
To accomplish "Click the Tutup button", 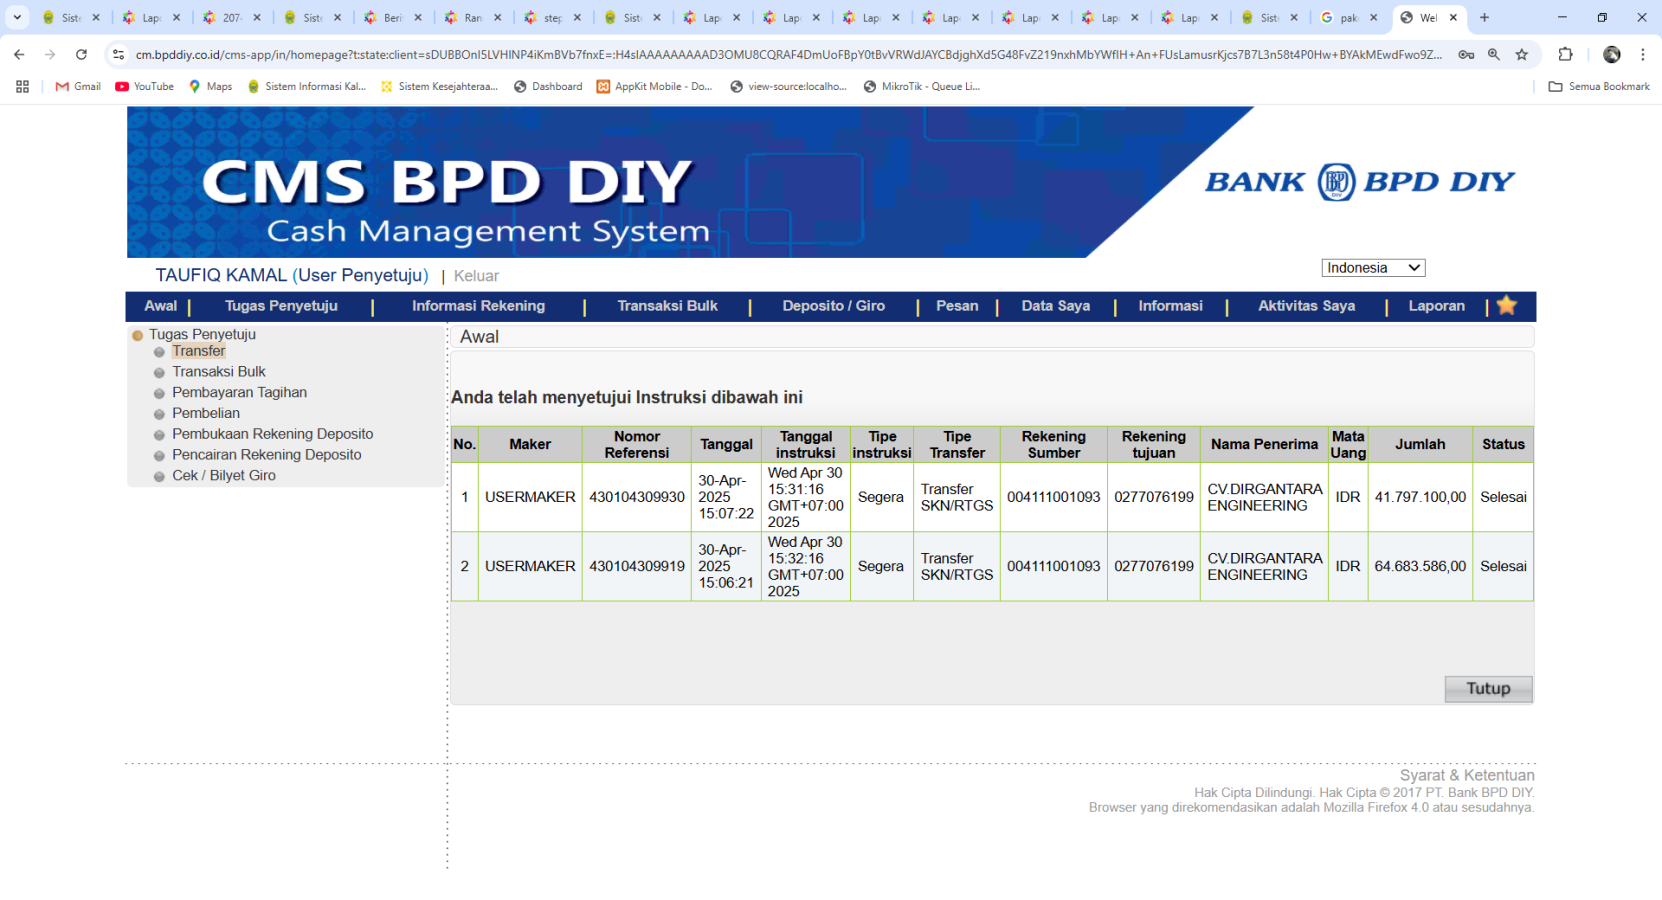I will tap(1488, 689).
